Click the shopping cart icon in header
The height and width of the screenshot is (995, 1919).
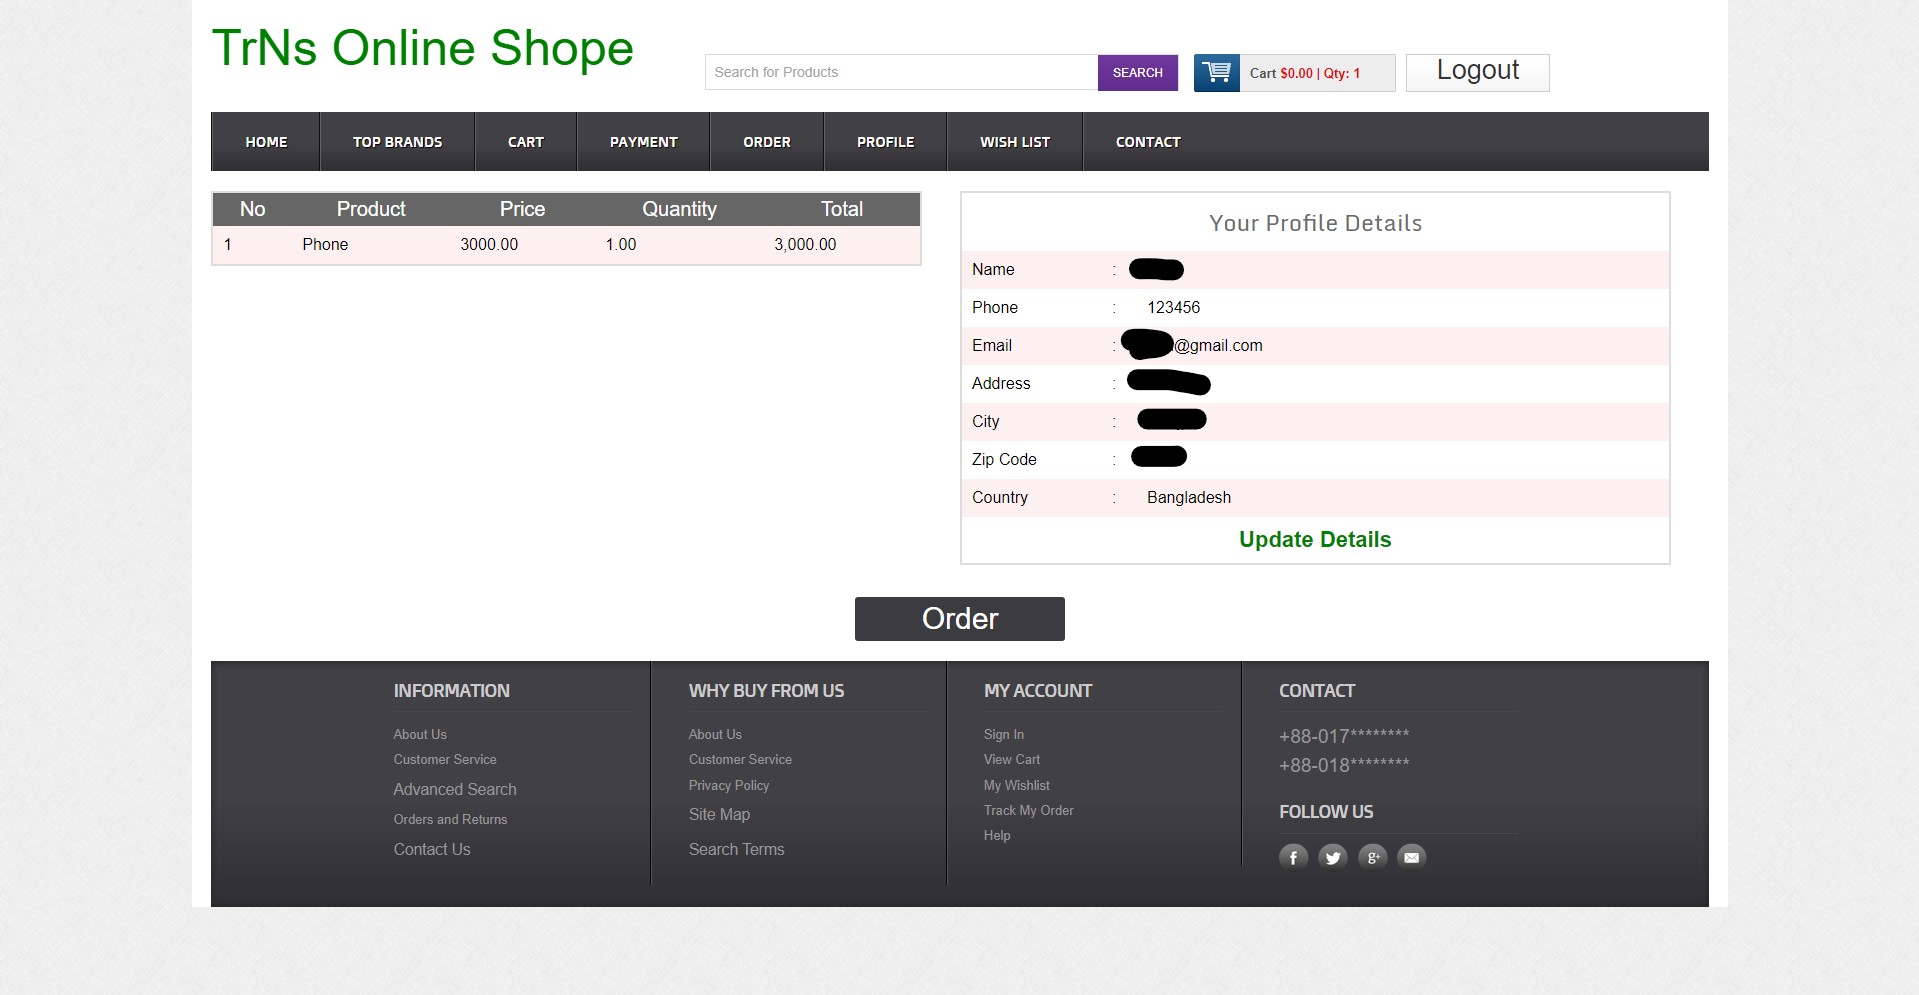(x=1215, y=72)
